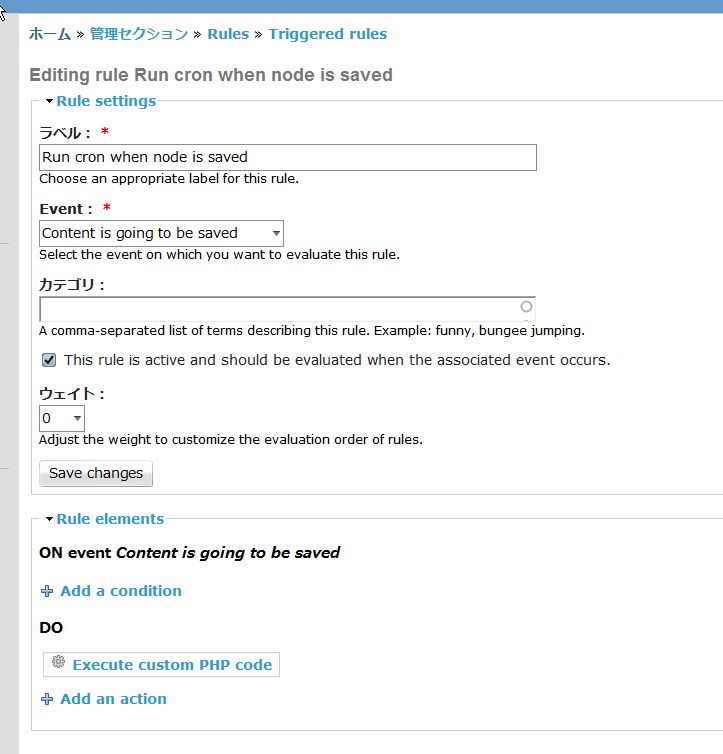Open the 管理セクション breadcrumb link
This screenshot has width=723, height=754.
click(138, 34)
